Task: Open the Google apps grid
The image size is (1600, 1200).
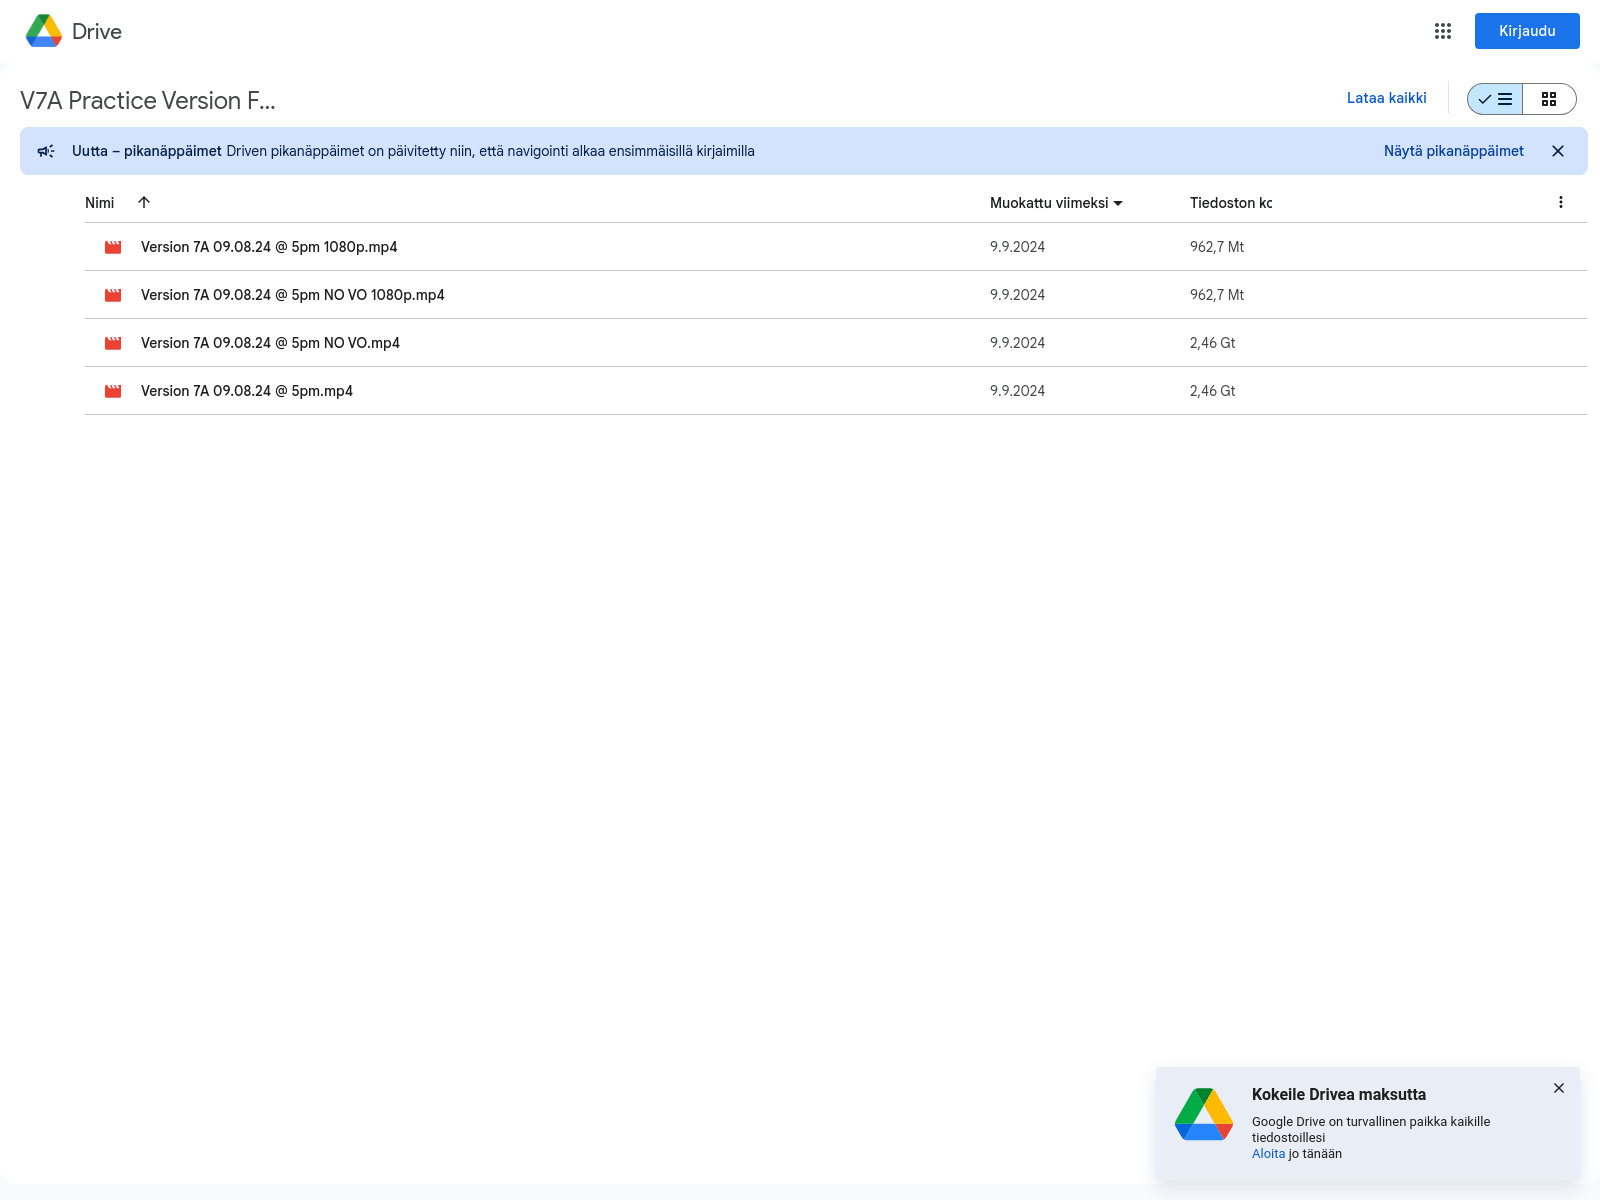Action: [x=1442, y=31]
